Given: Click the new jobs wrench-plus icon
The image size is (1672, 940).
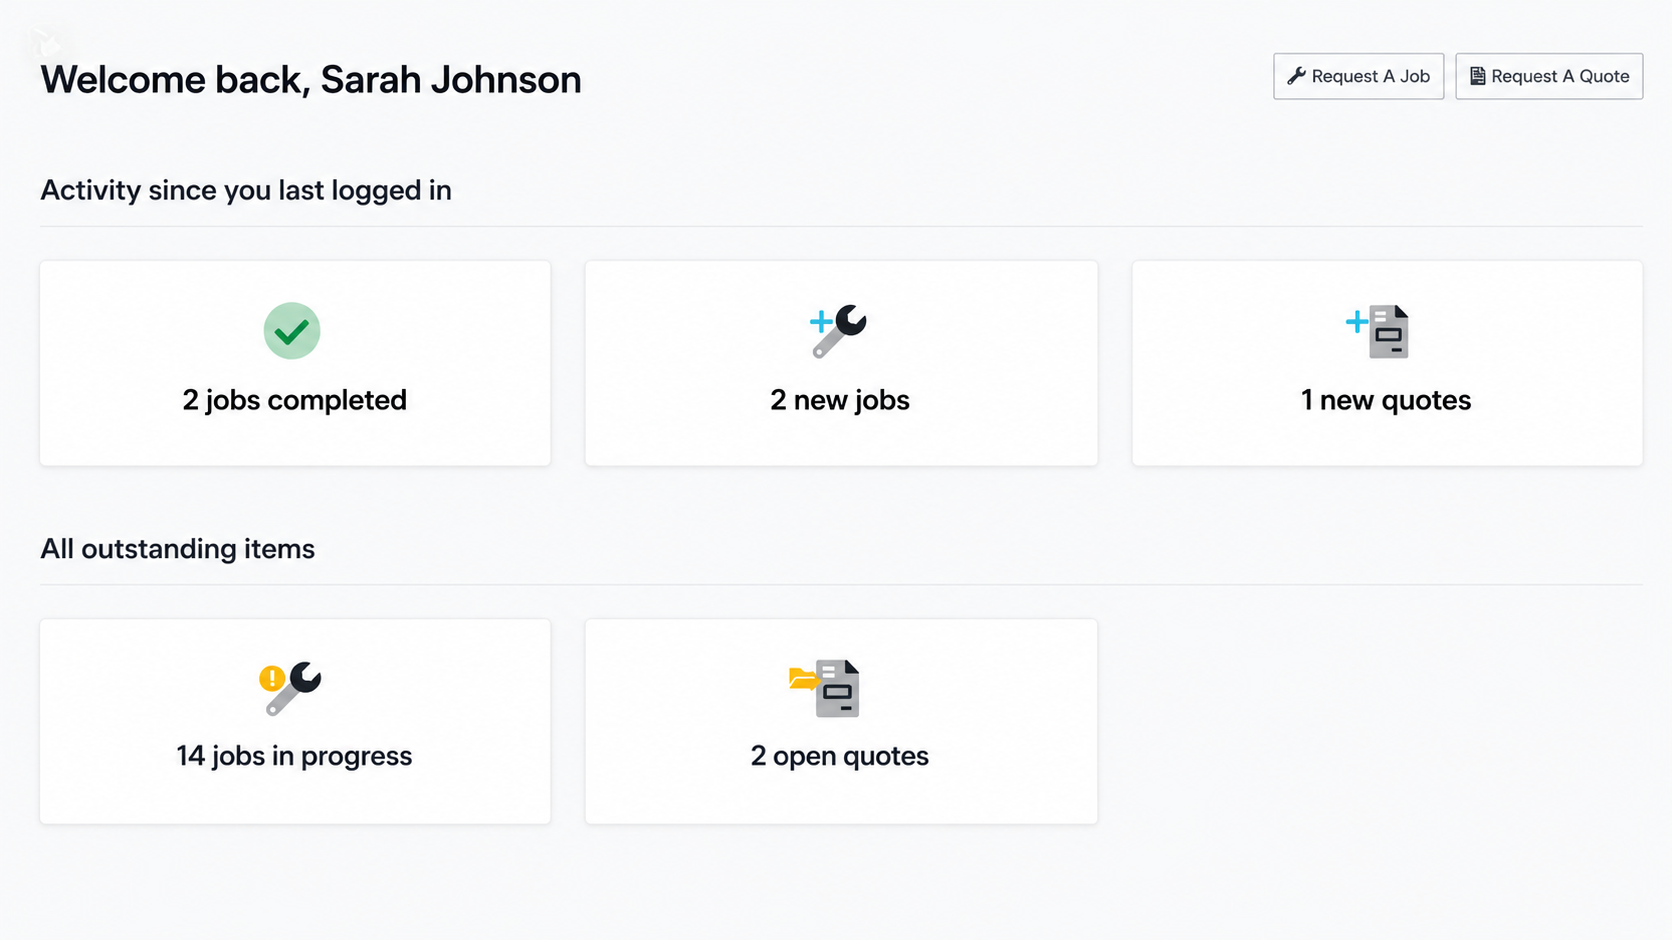Looking at the screenshot, I should pyautogui.click(x=838, y=331).
